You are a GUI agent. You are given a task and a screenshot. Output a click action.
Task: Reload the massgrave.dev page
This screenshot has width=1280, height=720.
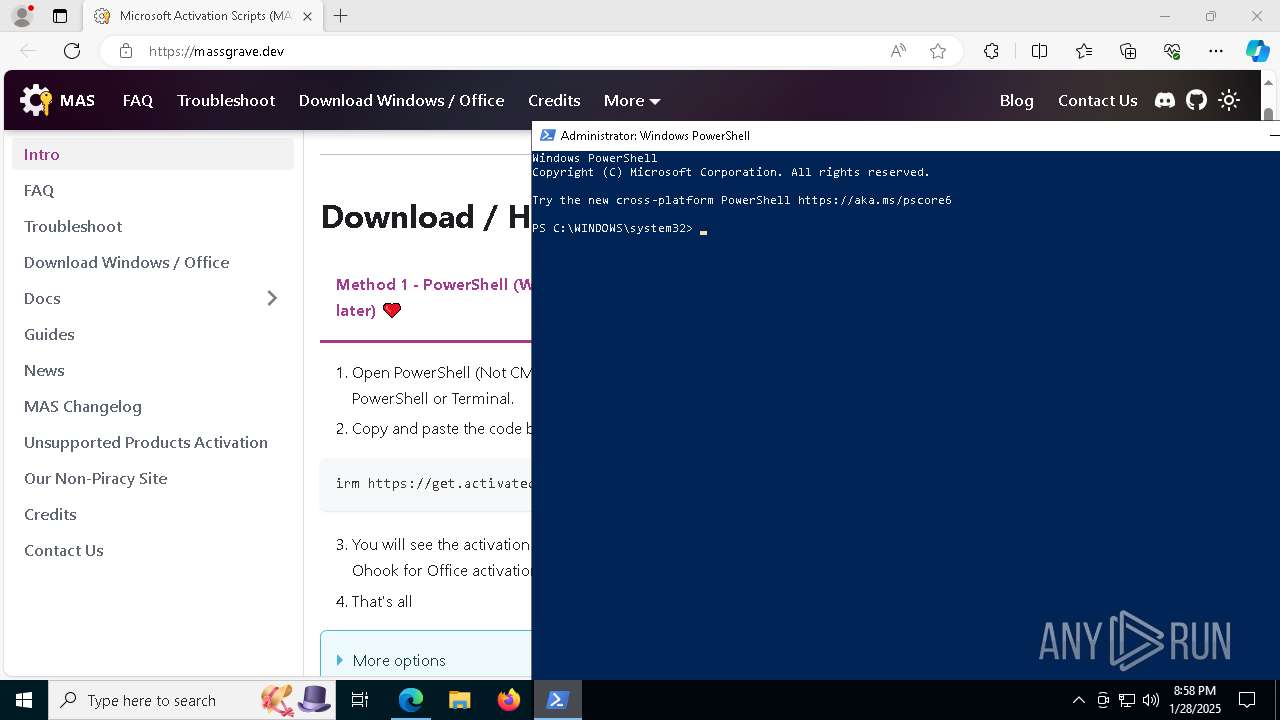72,51
